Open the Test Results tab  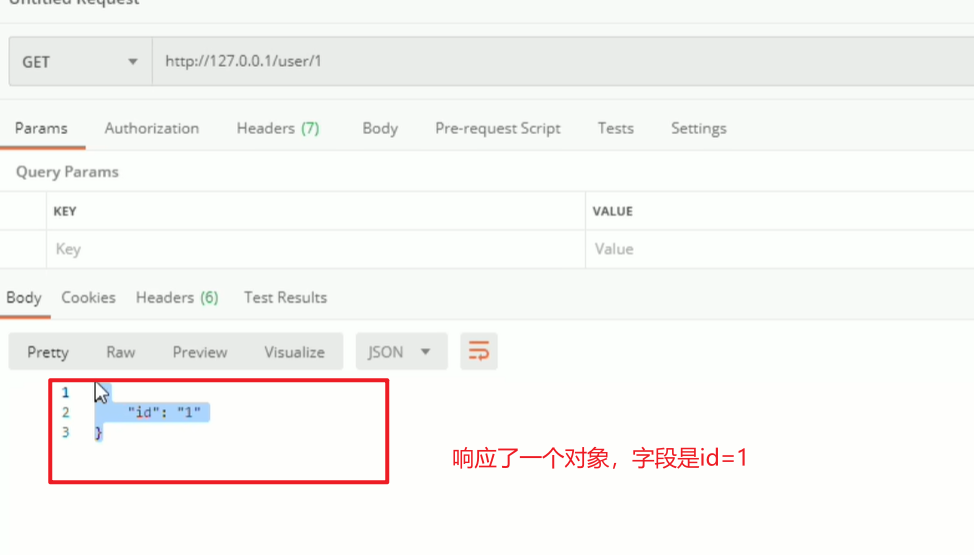point(285,297)
